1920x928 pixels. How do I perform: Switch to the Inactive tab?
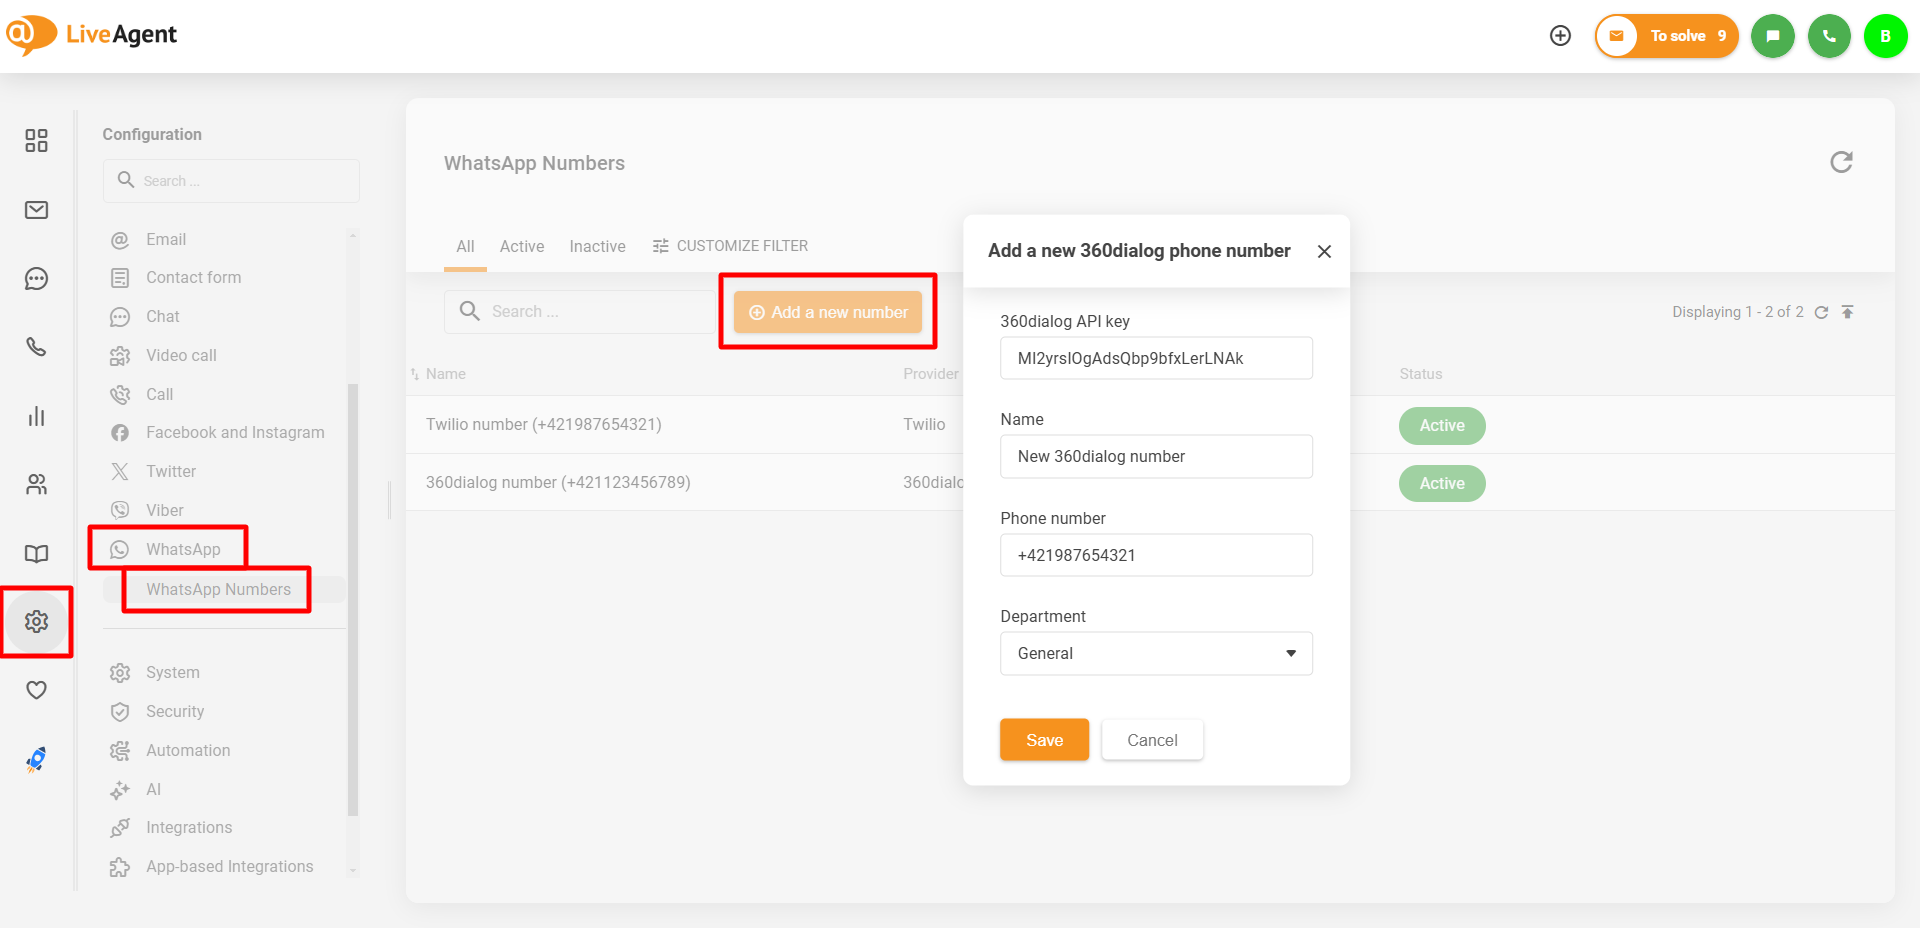(x=597, y=246)
